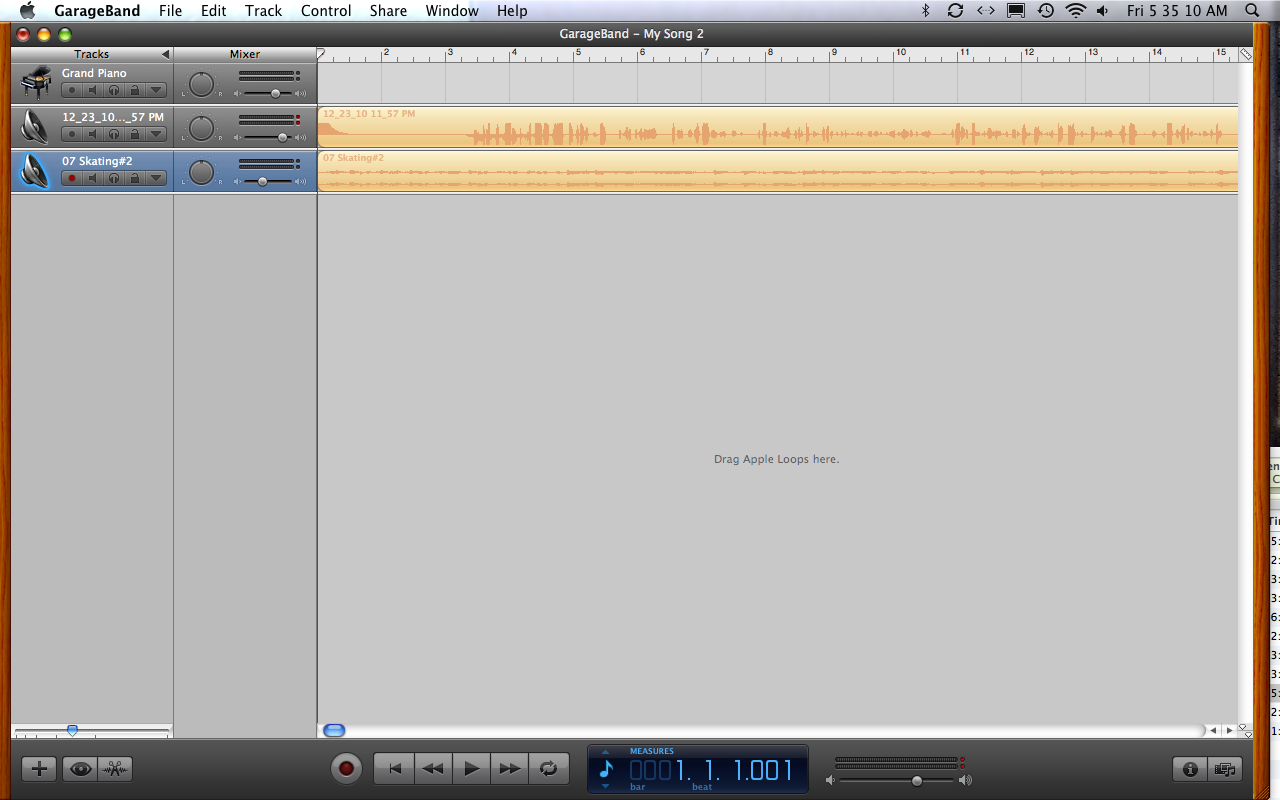
Task: Click the speaker icon of 07 Skating#2 track
Action: click(35, 171)
